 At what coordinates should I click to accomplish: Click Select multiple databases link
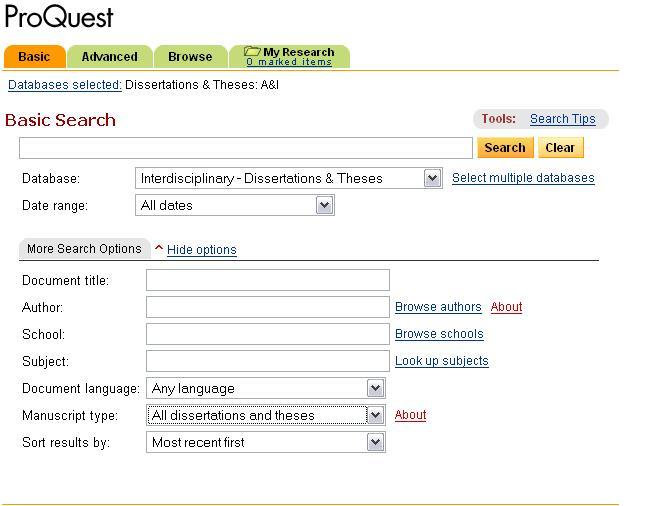tap(523, 178)
